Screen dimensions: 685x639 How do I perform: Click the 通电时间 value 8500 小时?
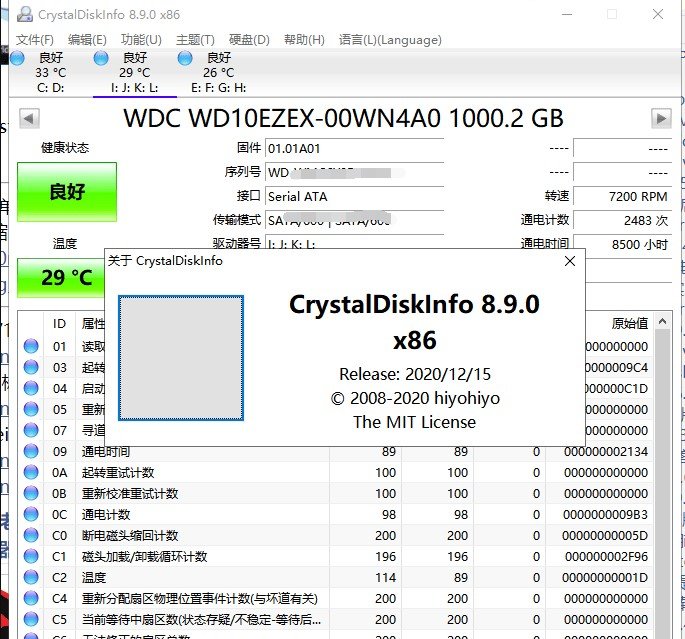click(x=623, y=244)
